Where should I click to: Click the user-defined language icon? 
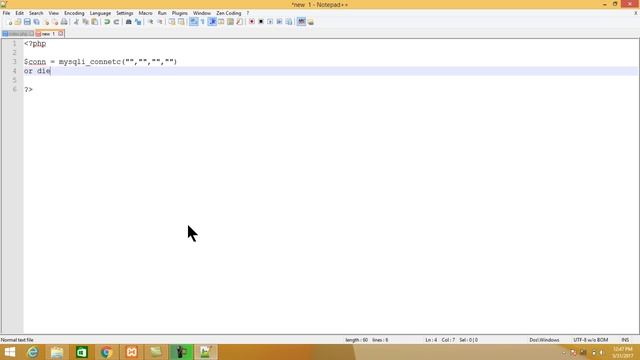pyautogui.click(x=221, y=22)
